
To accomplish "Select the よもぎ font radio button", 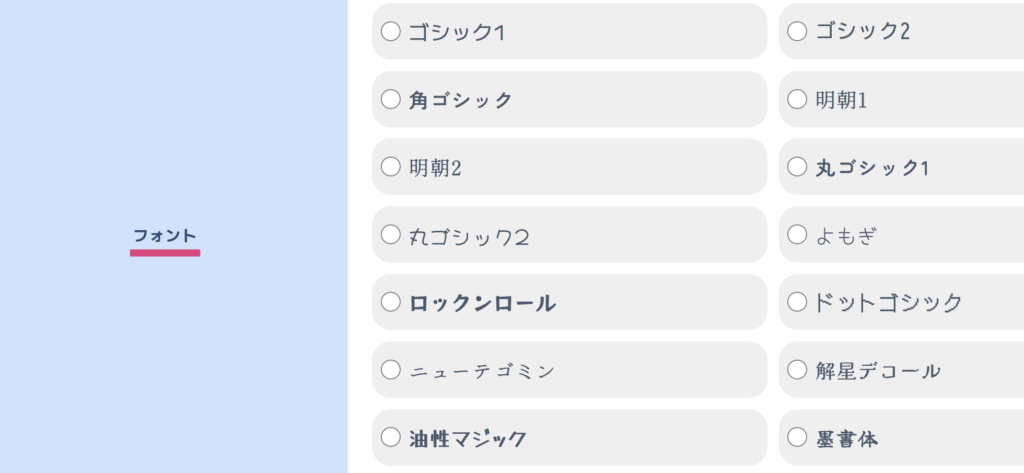I will [797, 235].
